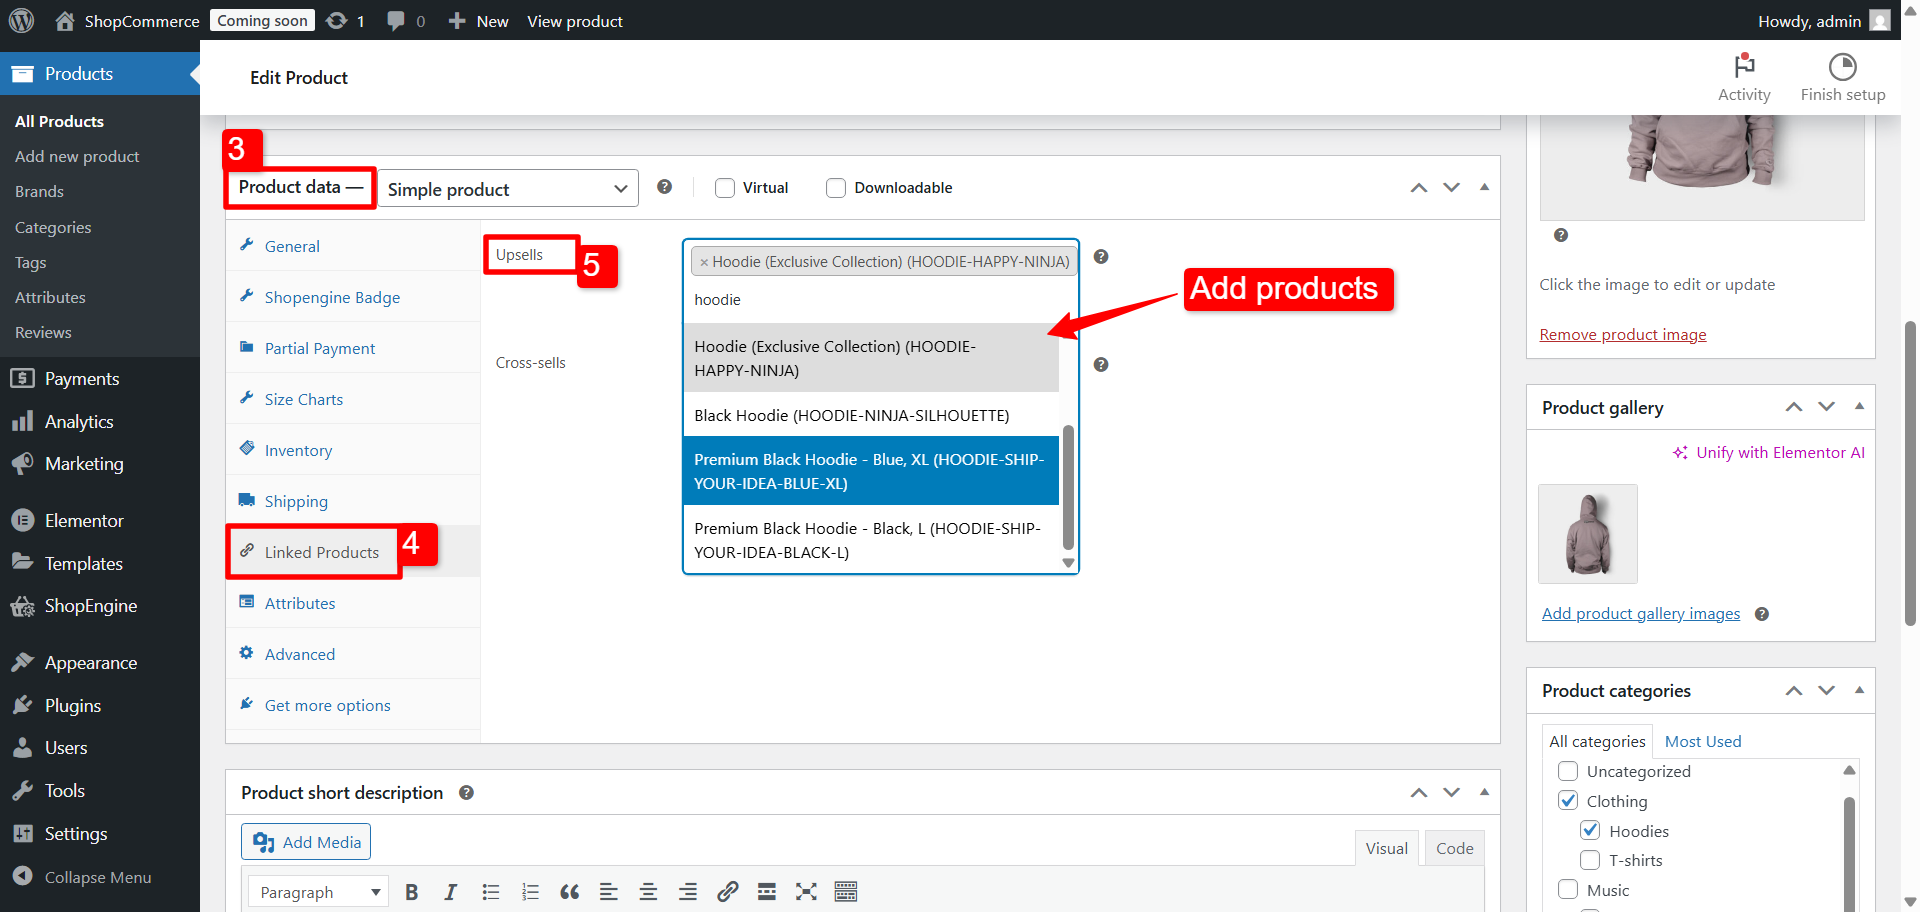The height and width of the screenshot is (912, 1920).
Task: Click the upsell results list scrollbar
Action: coord(1068,488)
